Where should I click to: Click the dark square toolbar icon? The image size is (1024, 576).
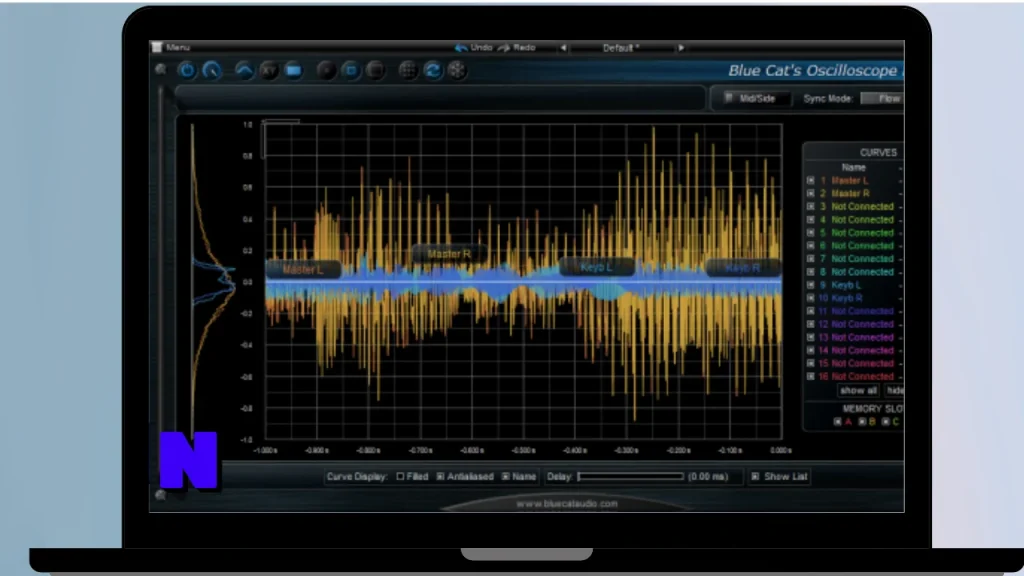coord(376,70)
